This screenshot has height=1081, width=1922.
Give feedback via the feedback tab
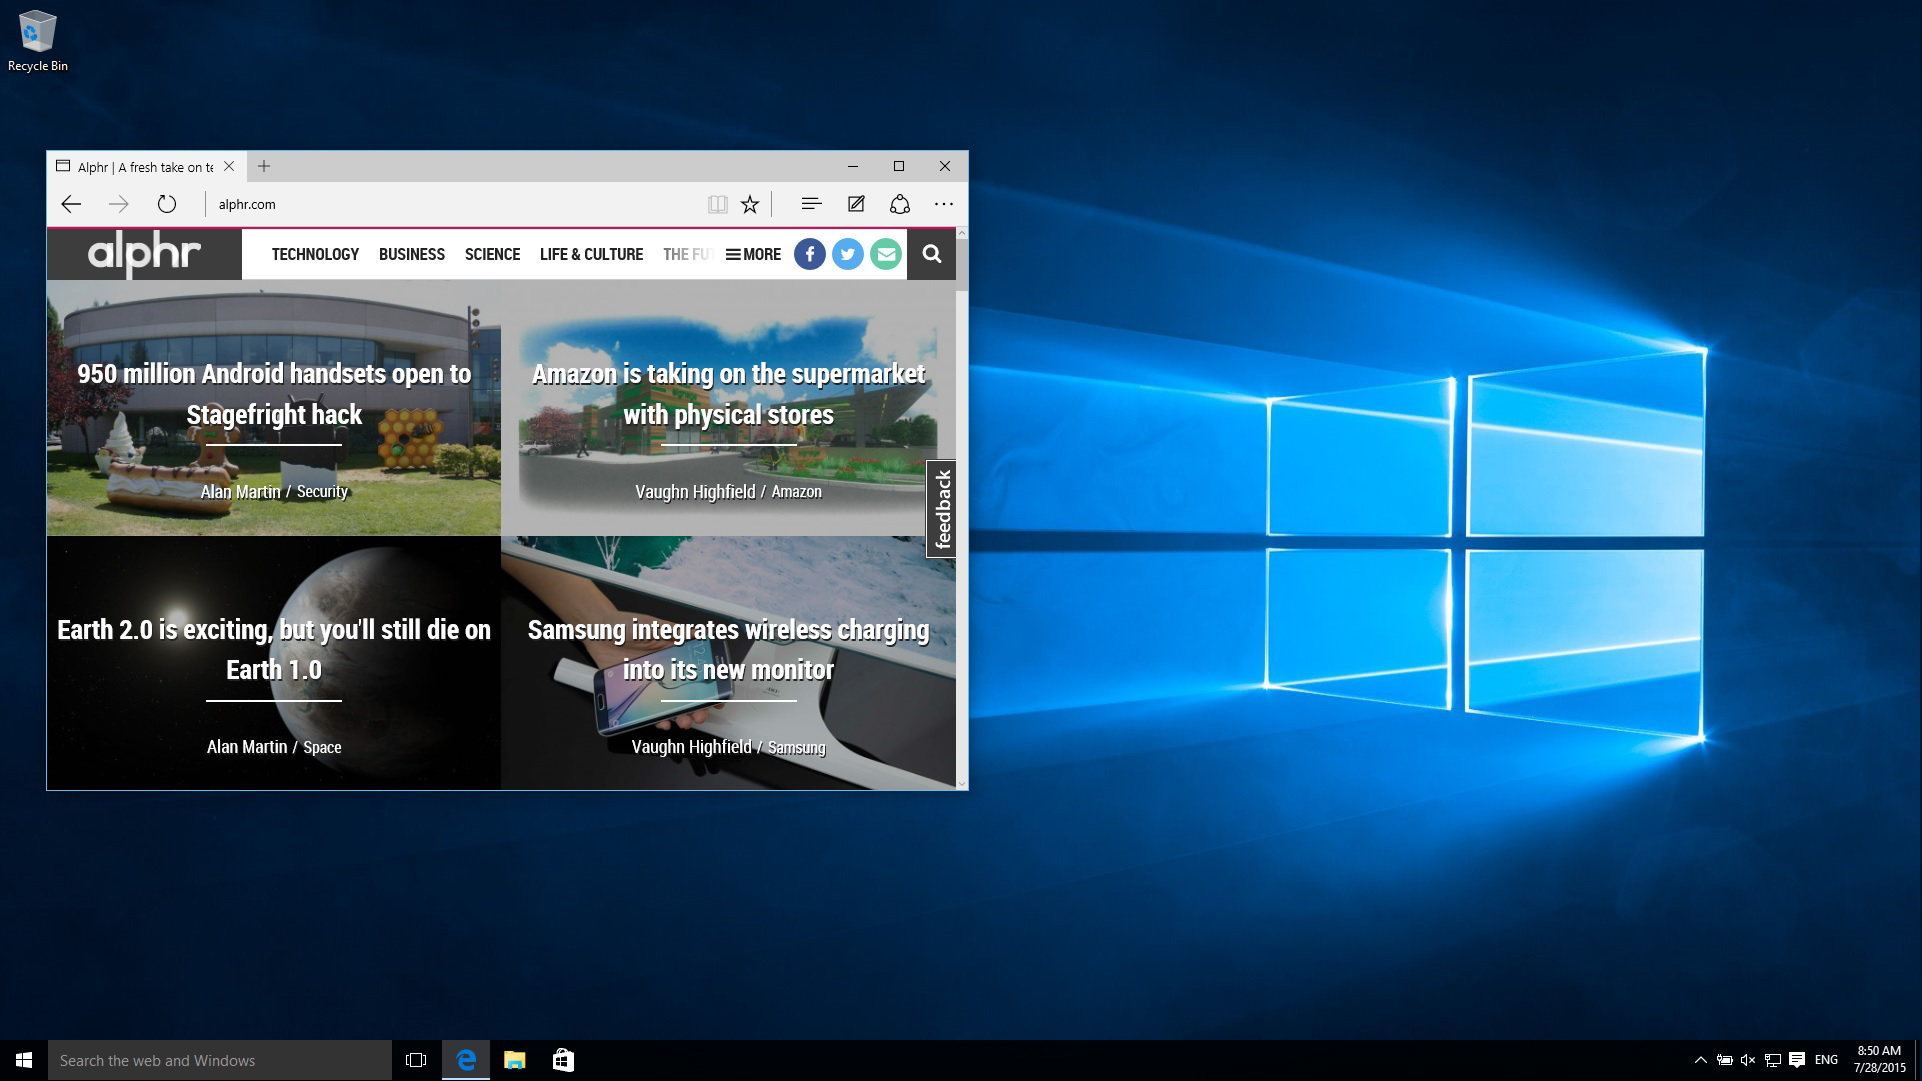(943, 510)
